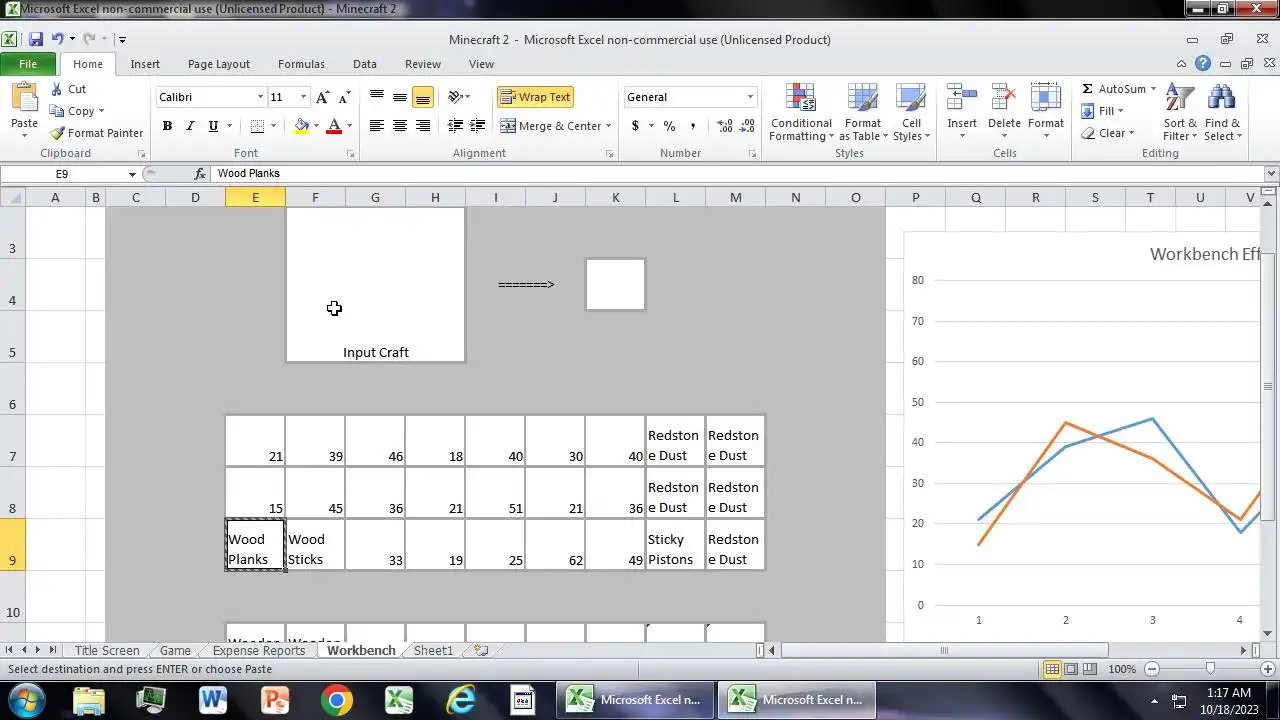Switch to the Data ribbon tab
Viewport: 1280px width, 720px height.
click(x=365, y=64)
